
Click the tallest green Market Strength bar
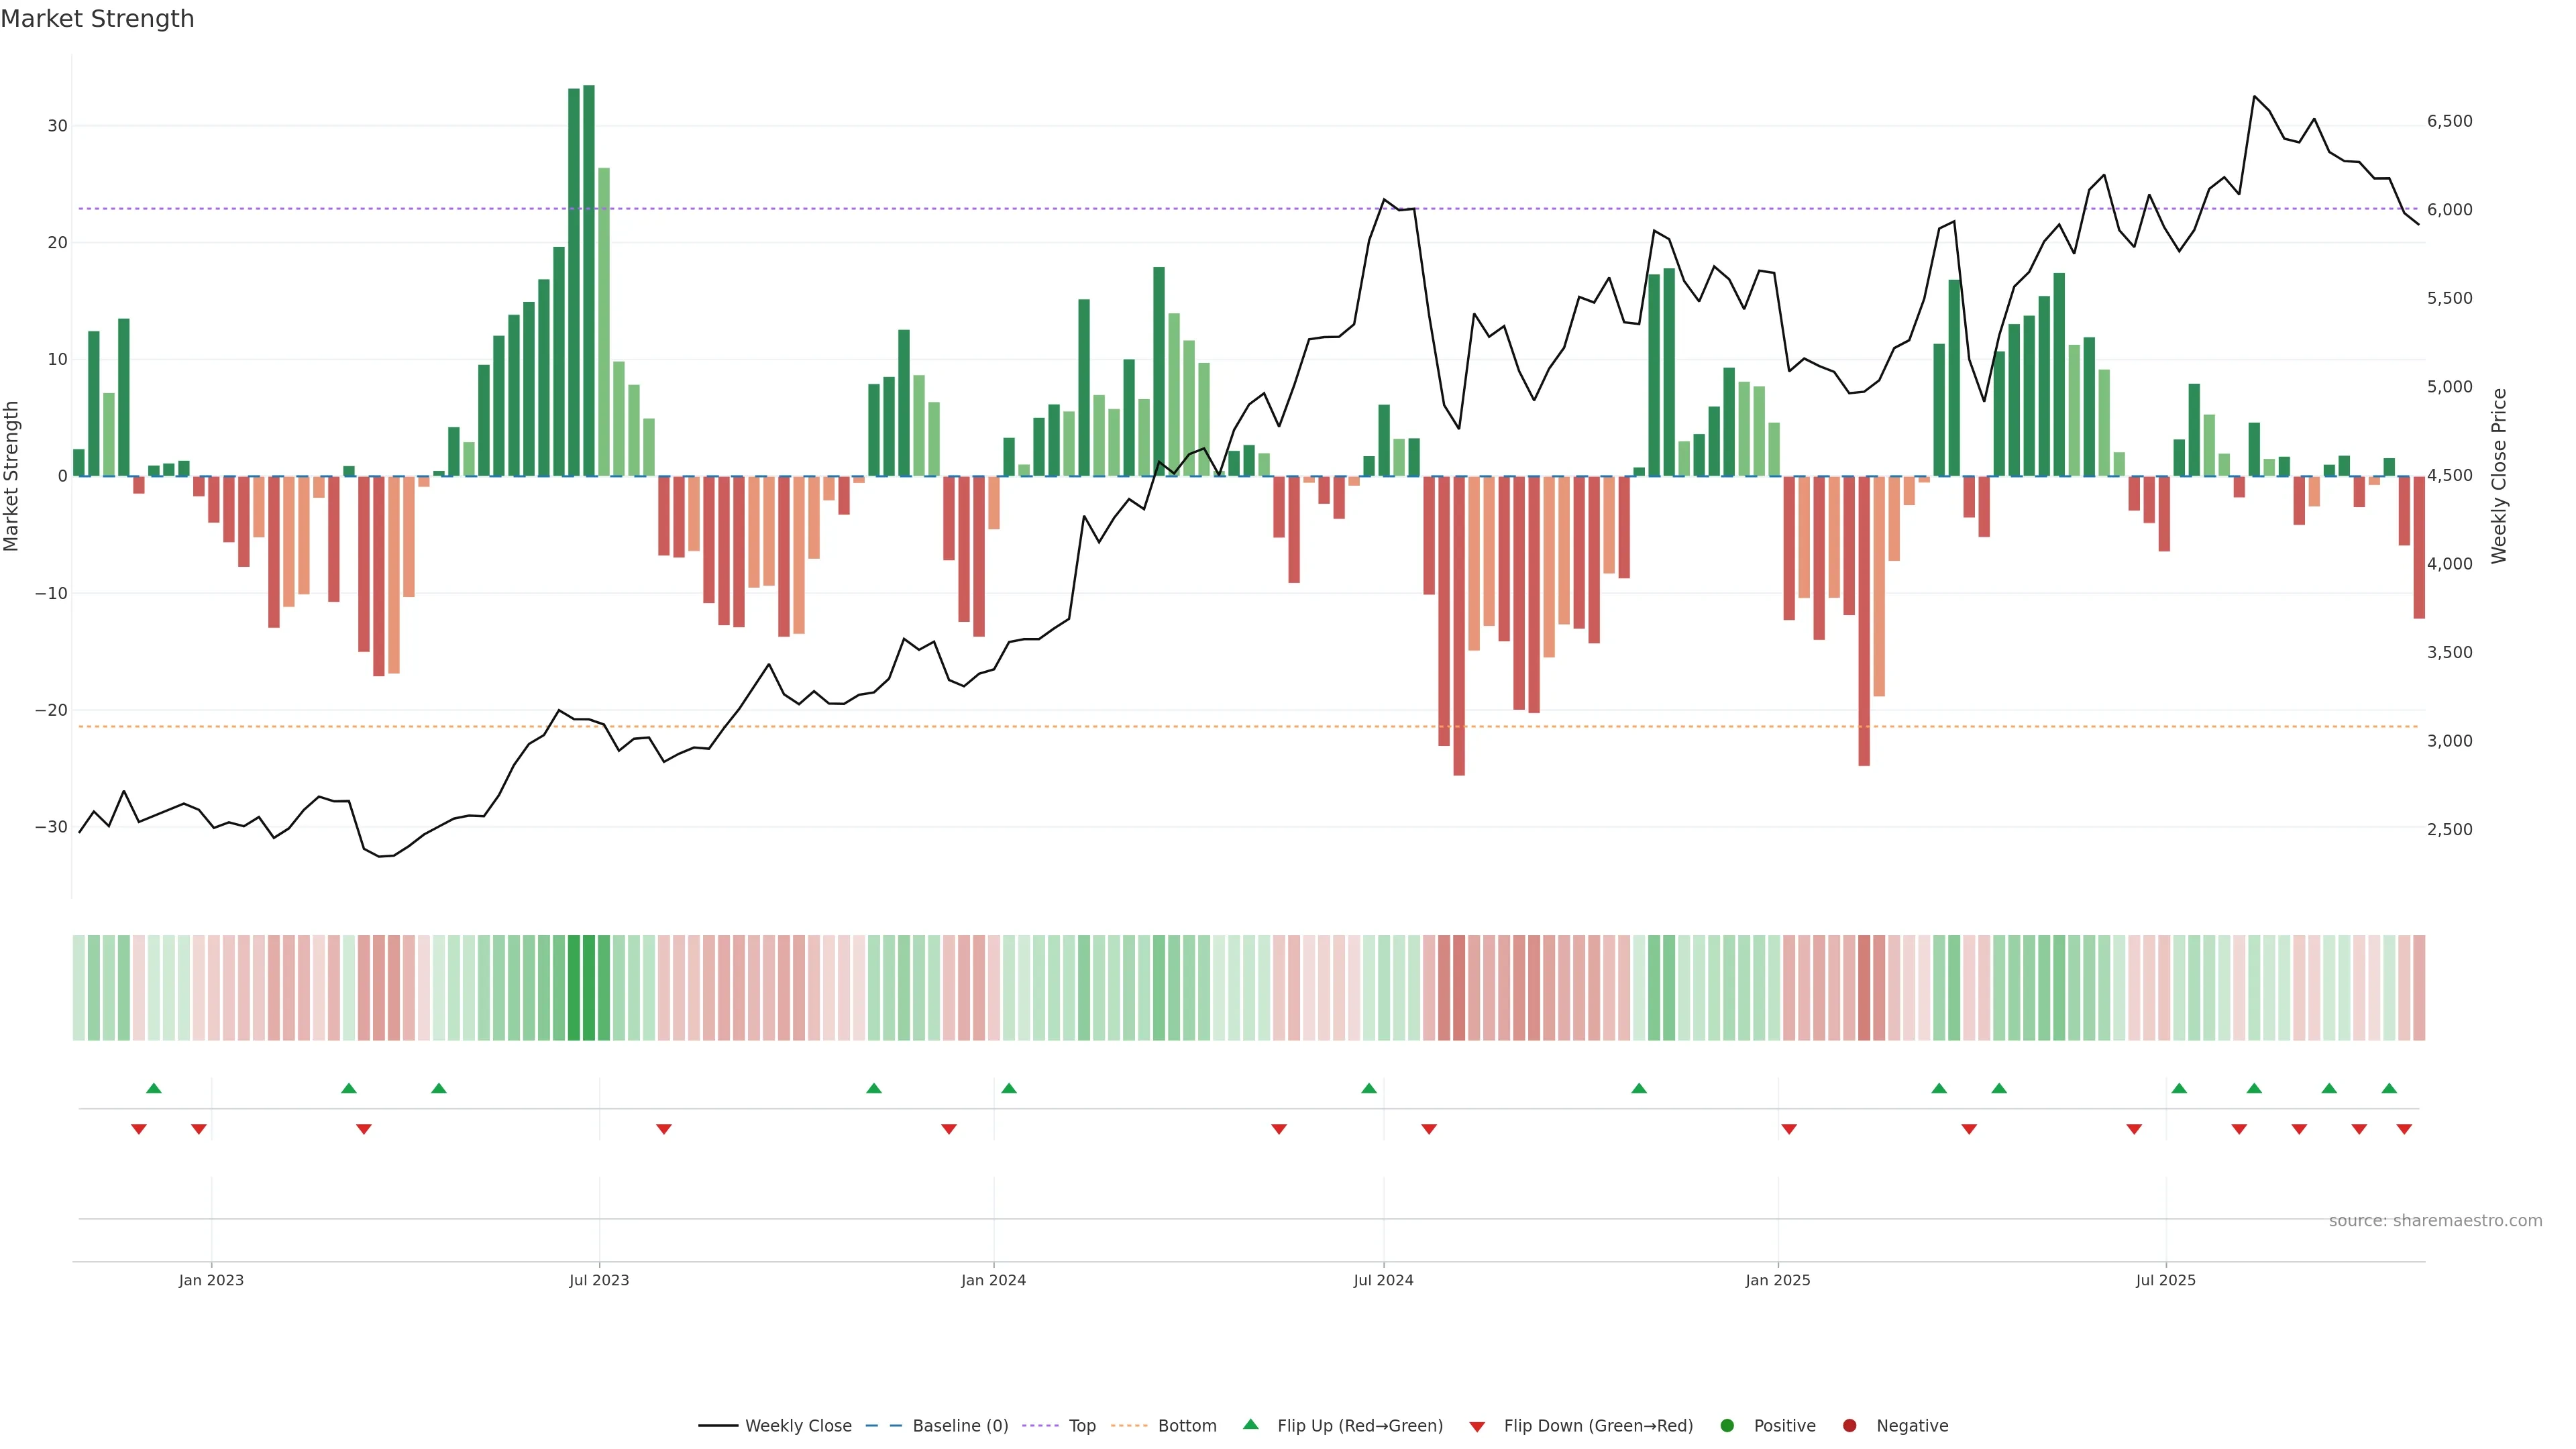tap(589, 280)
